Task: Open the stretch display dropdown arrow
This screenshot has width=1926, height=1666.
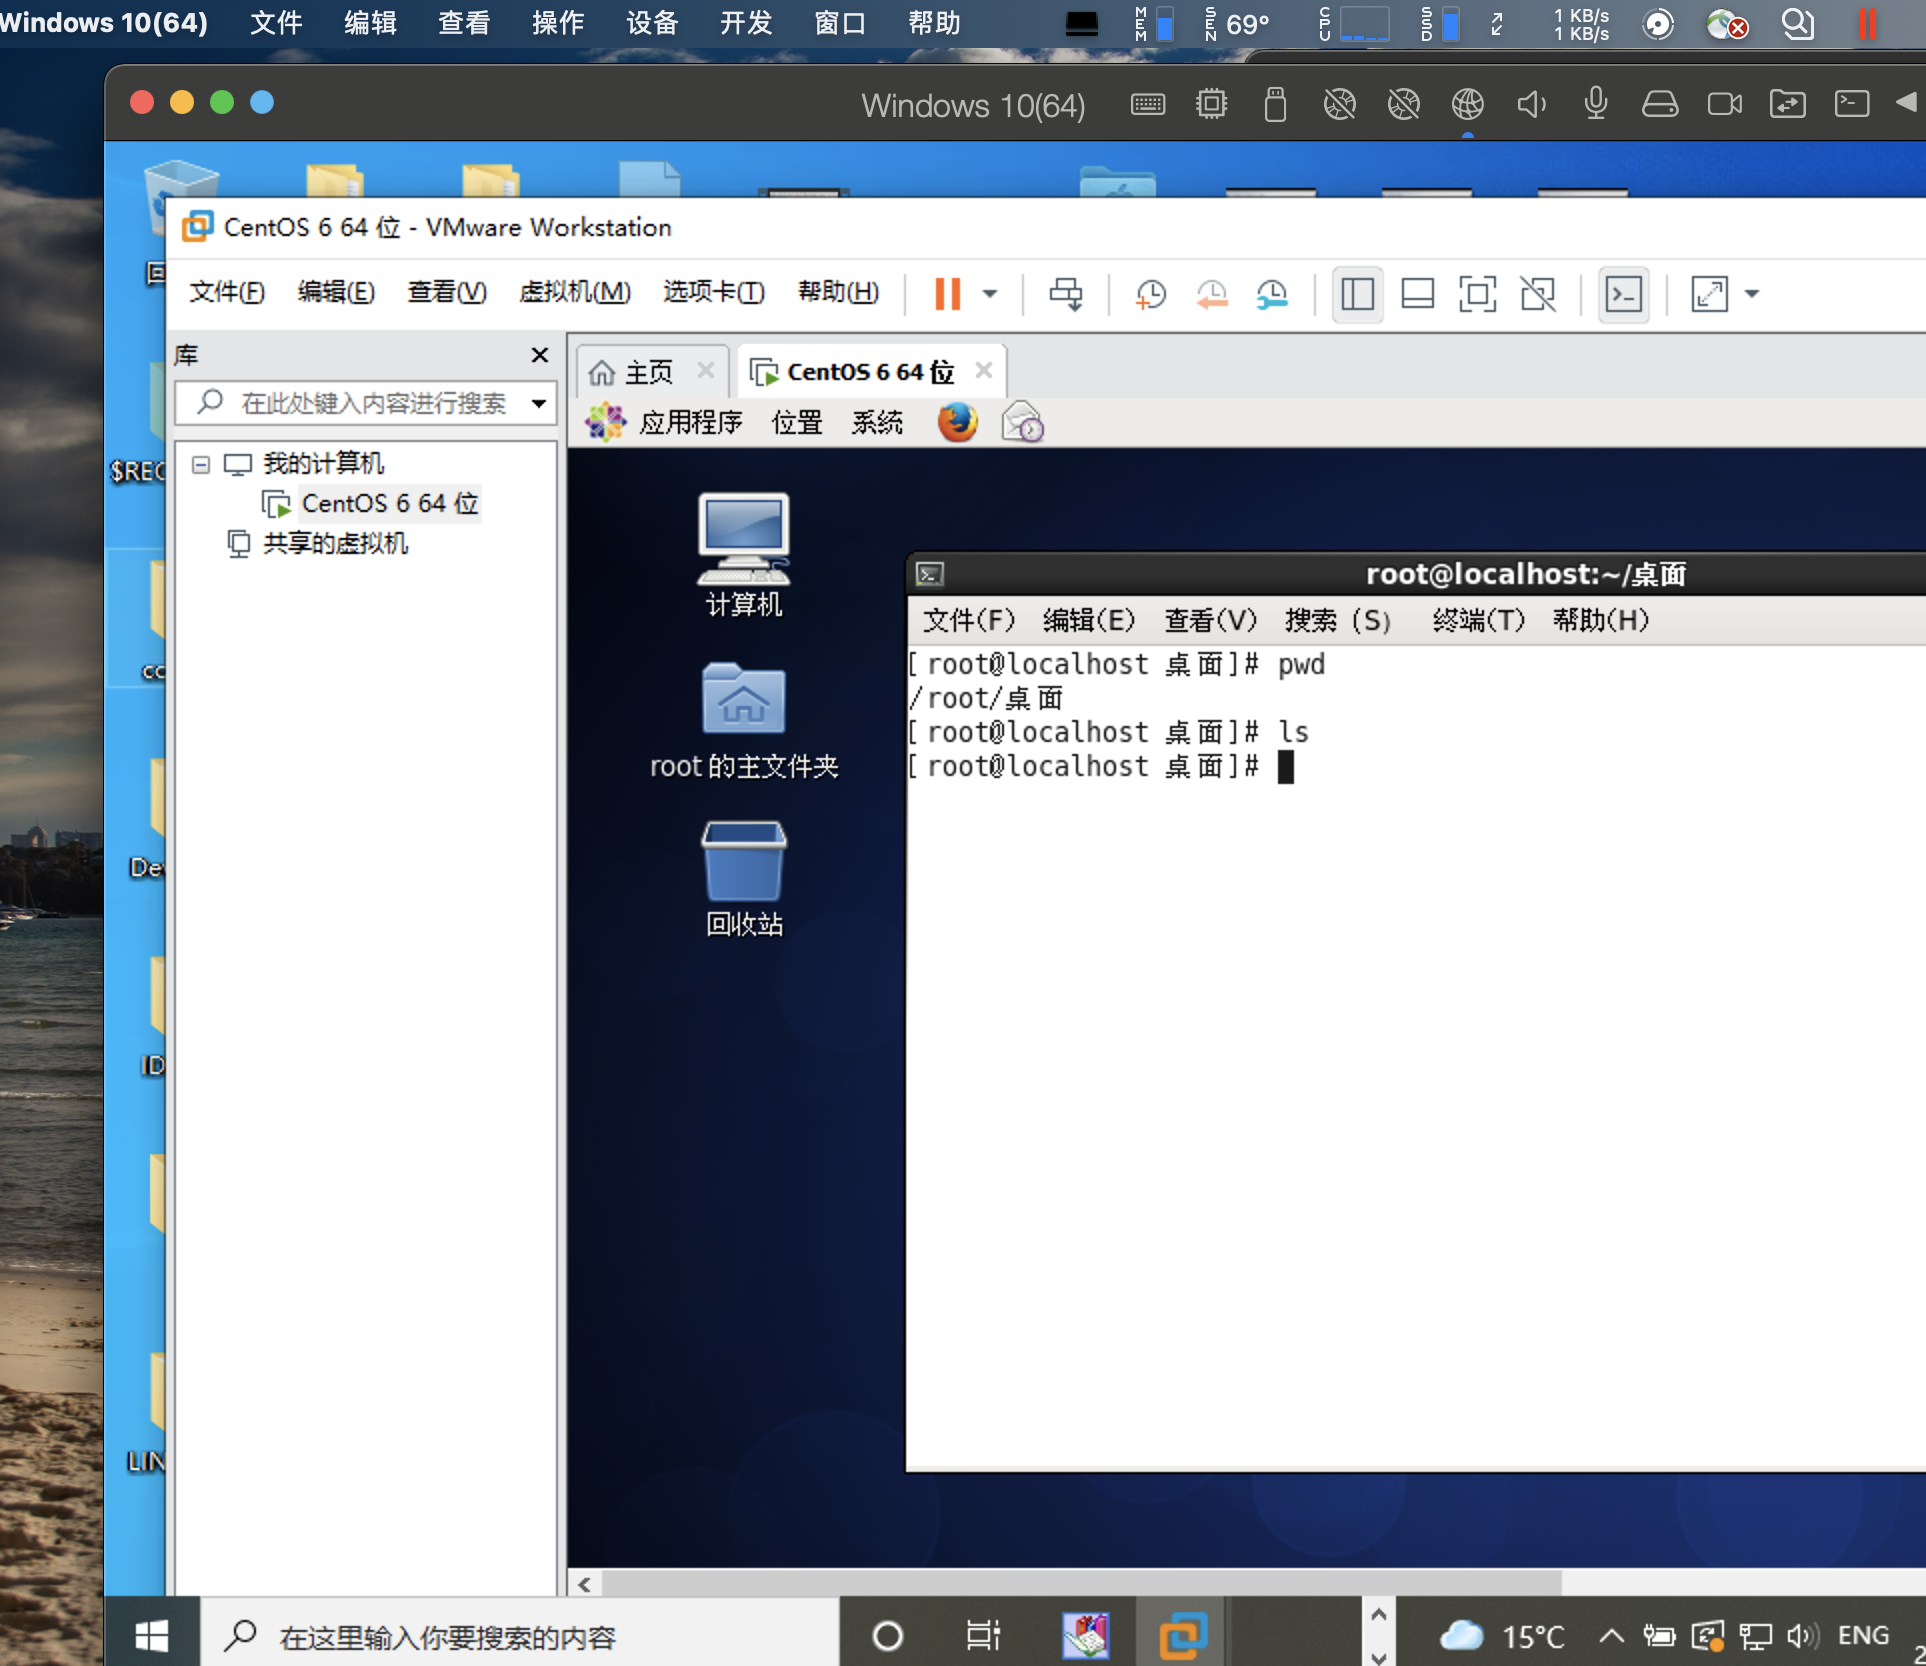Action: tap(1752, 294)
